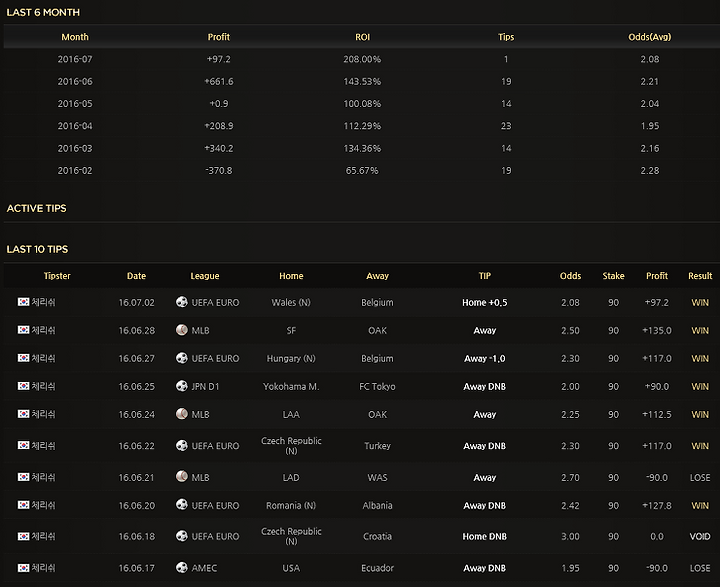Click the LAST 6 MONTH heading
This screenshot has height=587, width=720.
pos(43,12)
